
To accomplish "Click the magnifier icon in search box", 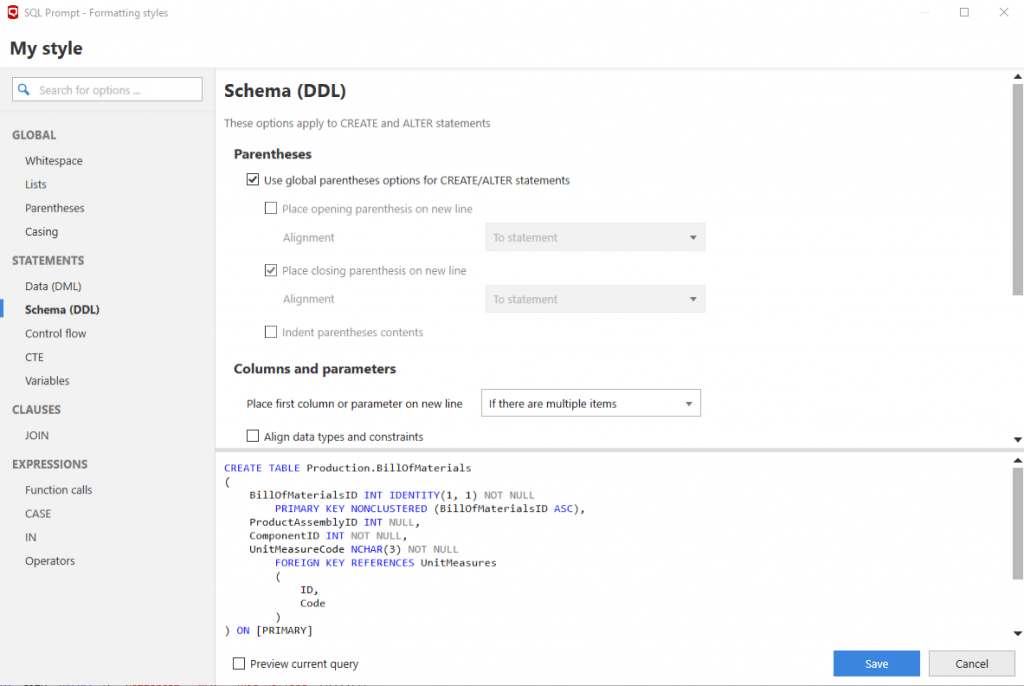I will tap(24, 90).
